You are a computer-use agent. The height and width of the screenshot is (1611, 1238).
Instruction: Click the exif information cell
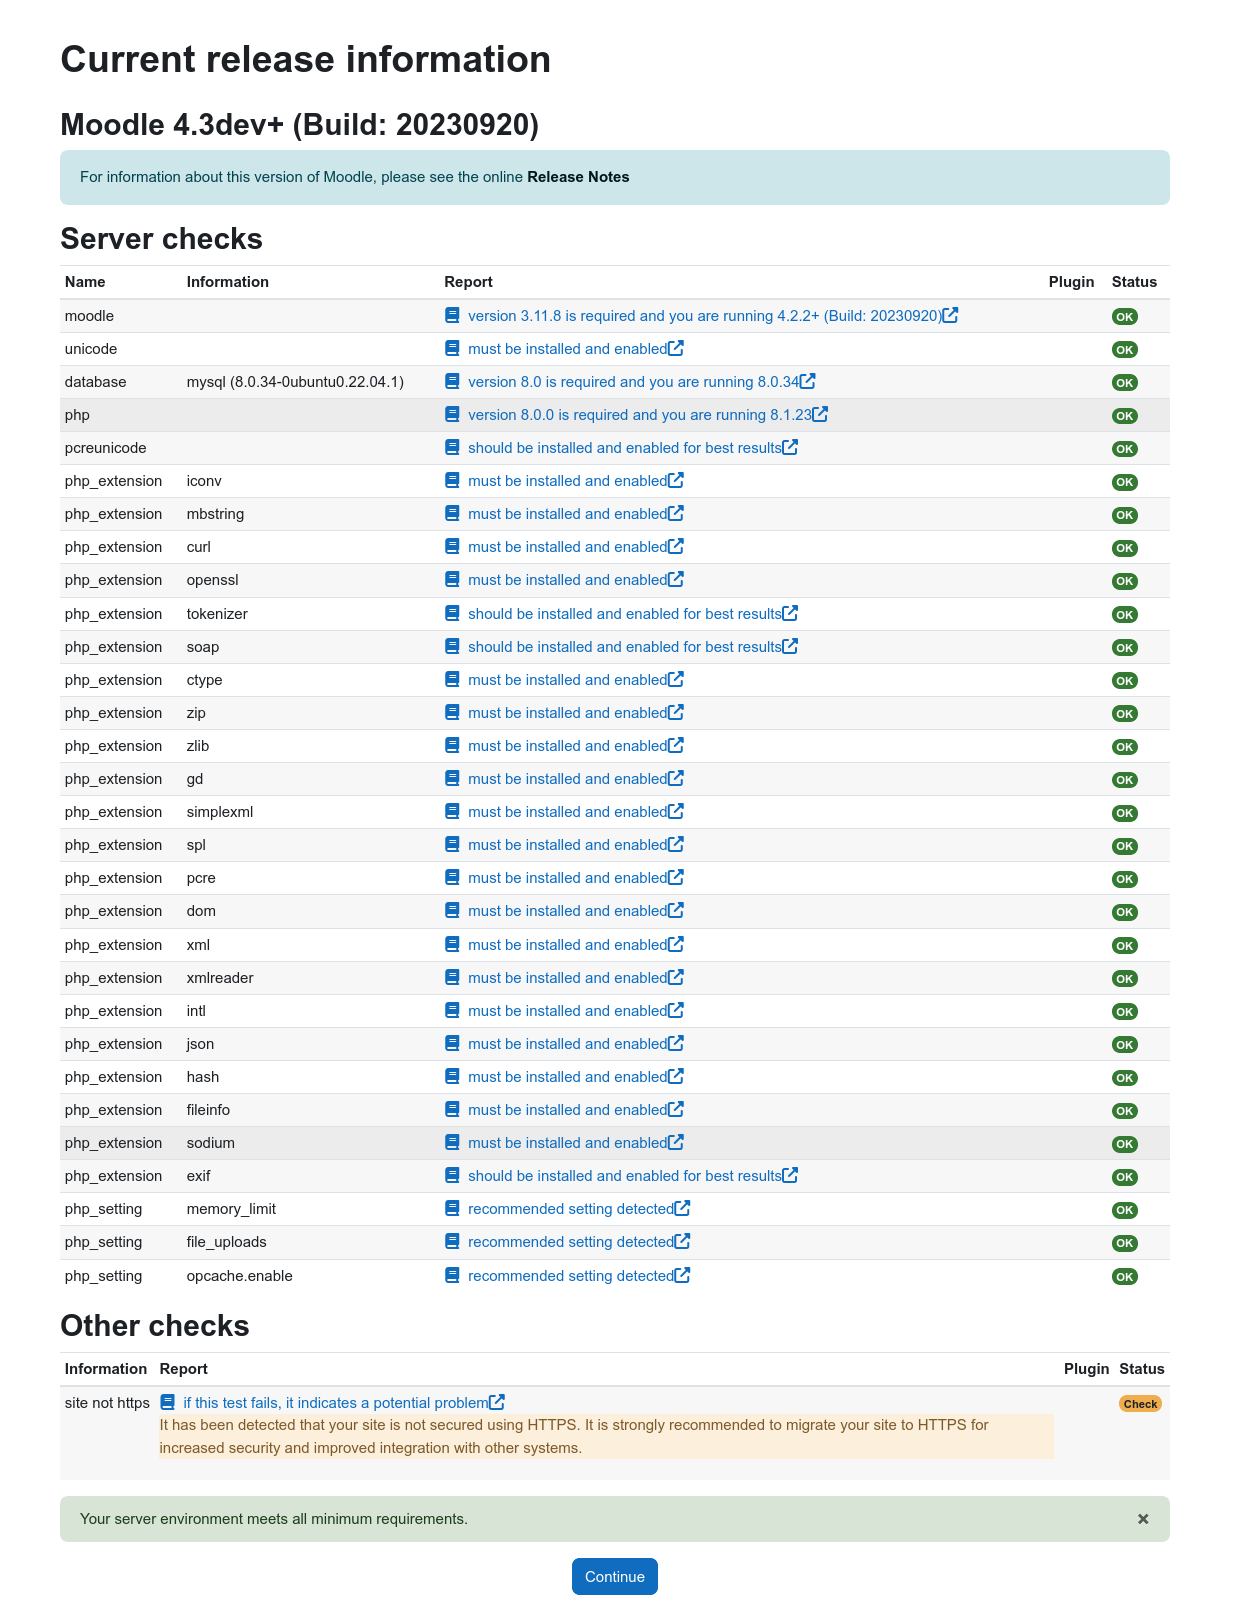point(199,1176)
